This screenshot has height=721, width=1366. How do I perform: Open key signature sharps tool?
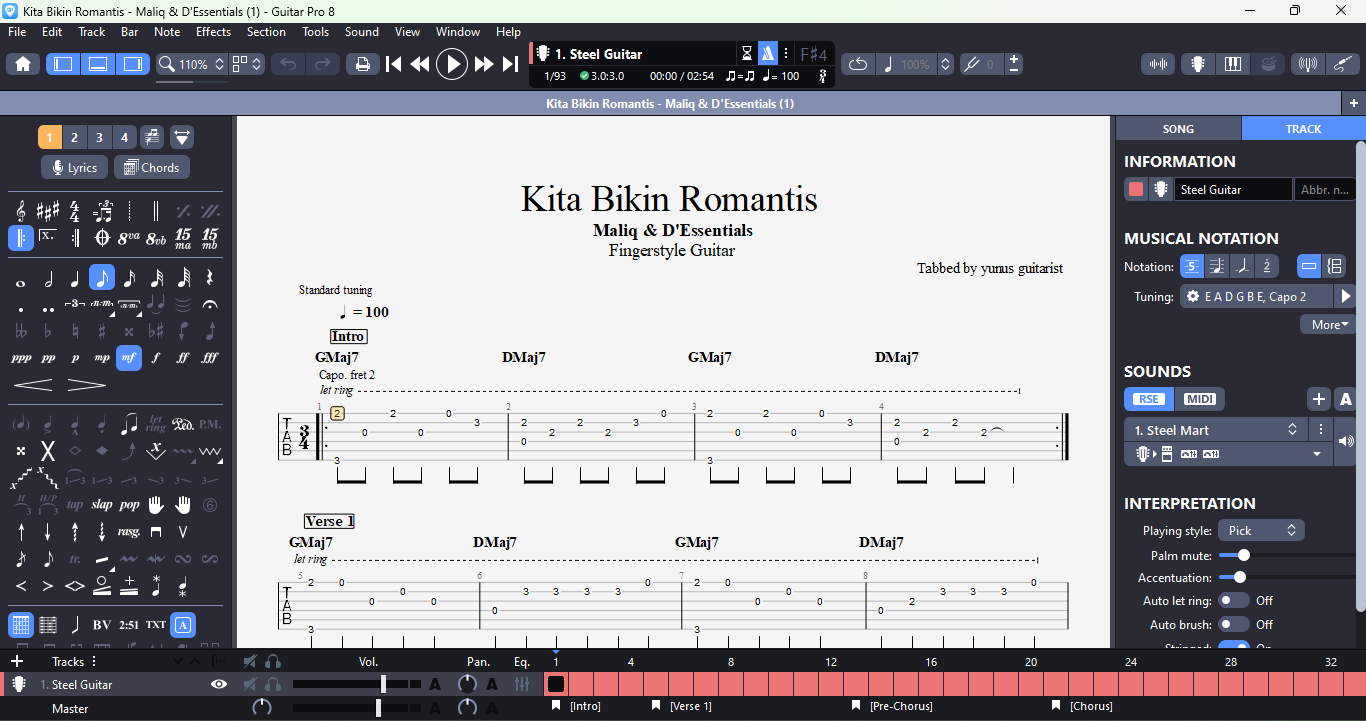click(x=47, y=211)
